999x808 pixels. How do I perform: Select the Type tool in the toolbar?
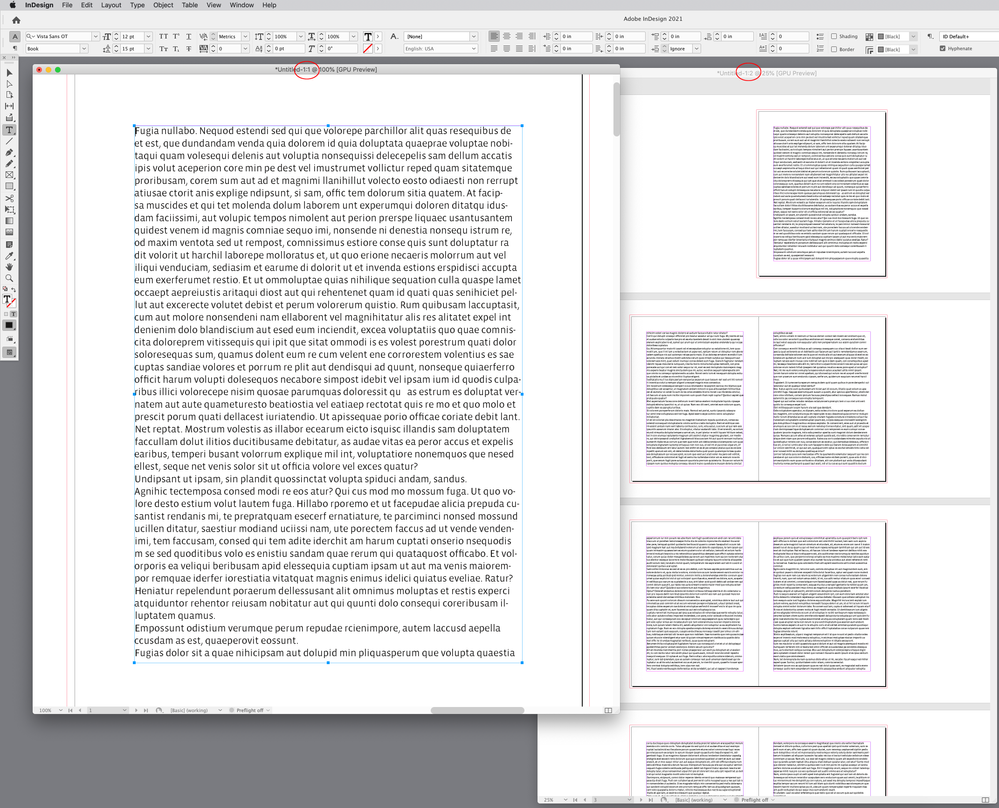[x=8, y=128]
